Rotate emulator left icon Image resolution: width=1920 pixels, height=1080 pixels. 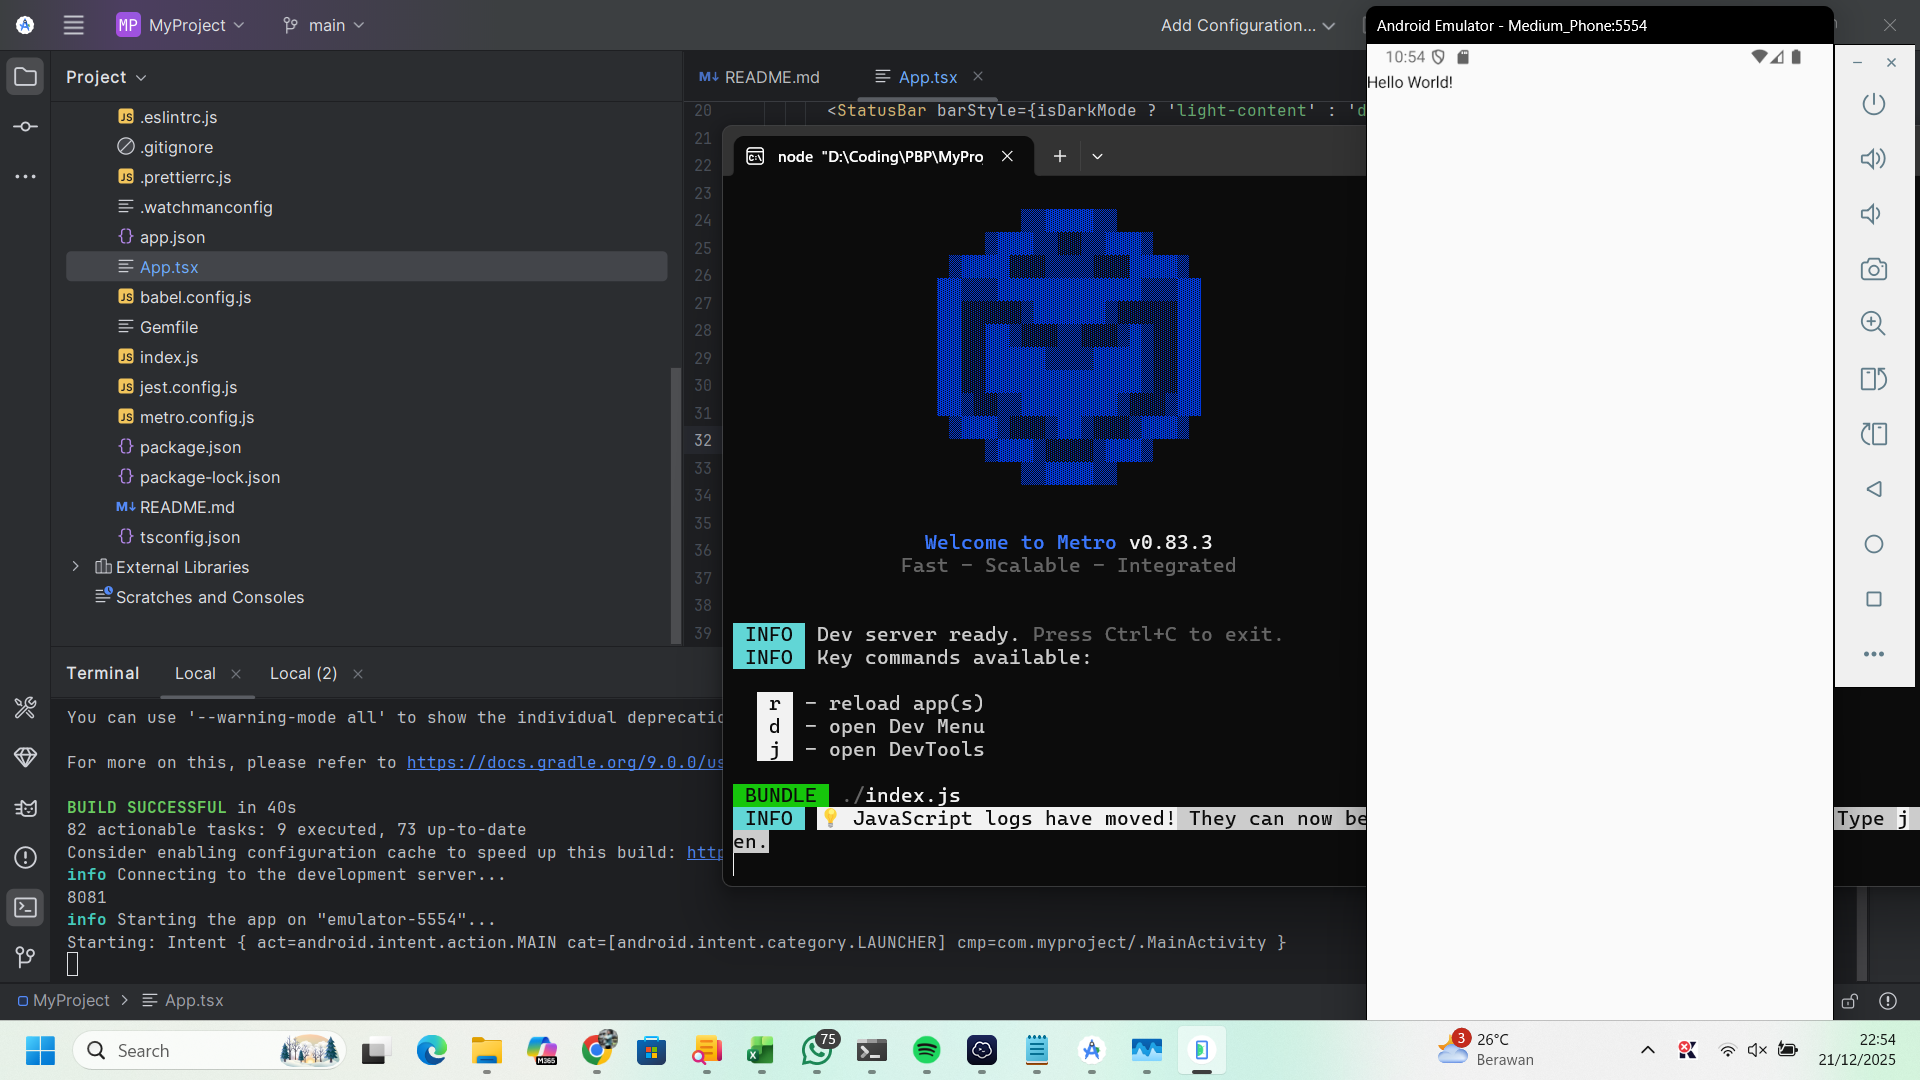point(1873,379)
